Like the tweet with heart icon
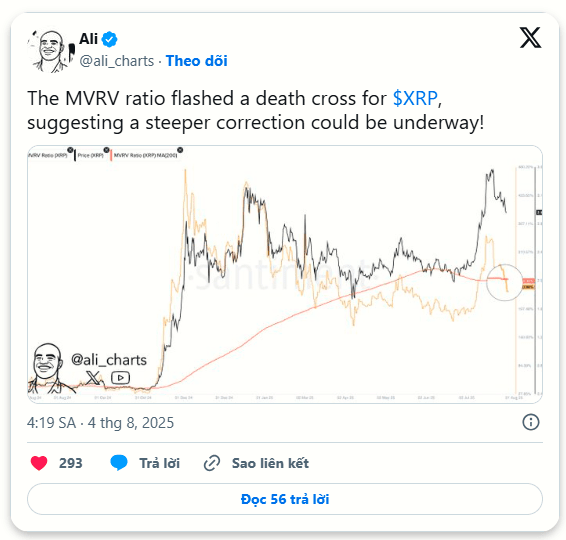This screenshot has width=566, height=540. [39, 463]
